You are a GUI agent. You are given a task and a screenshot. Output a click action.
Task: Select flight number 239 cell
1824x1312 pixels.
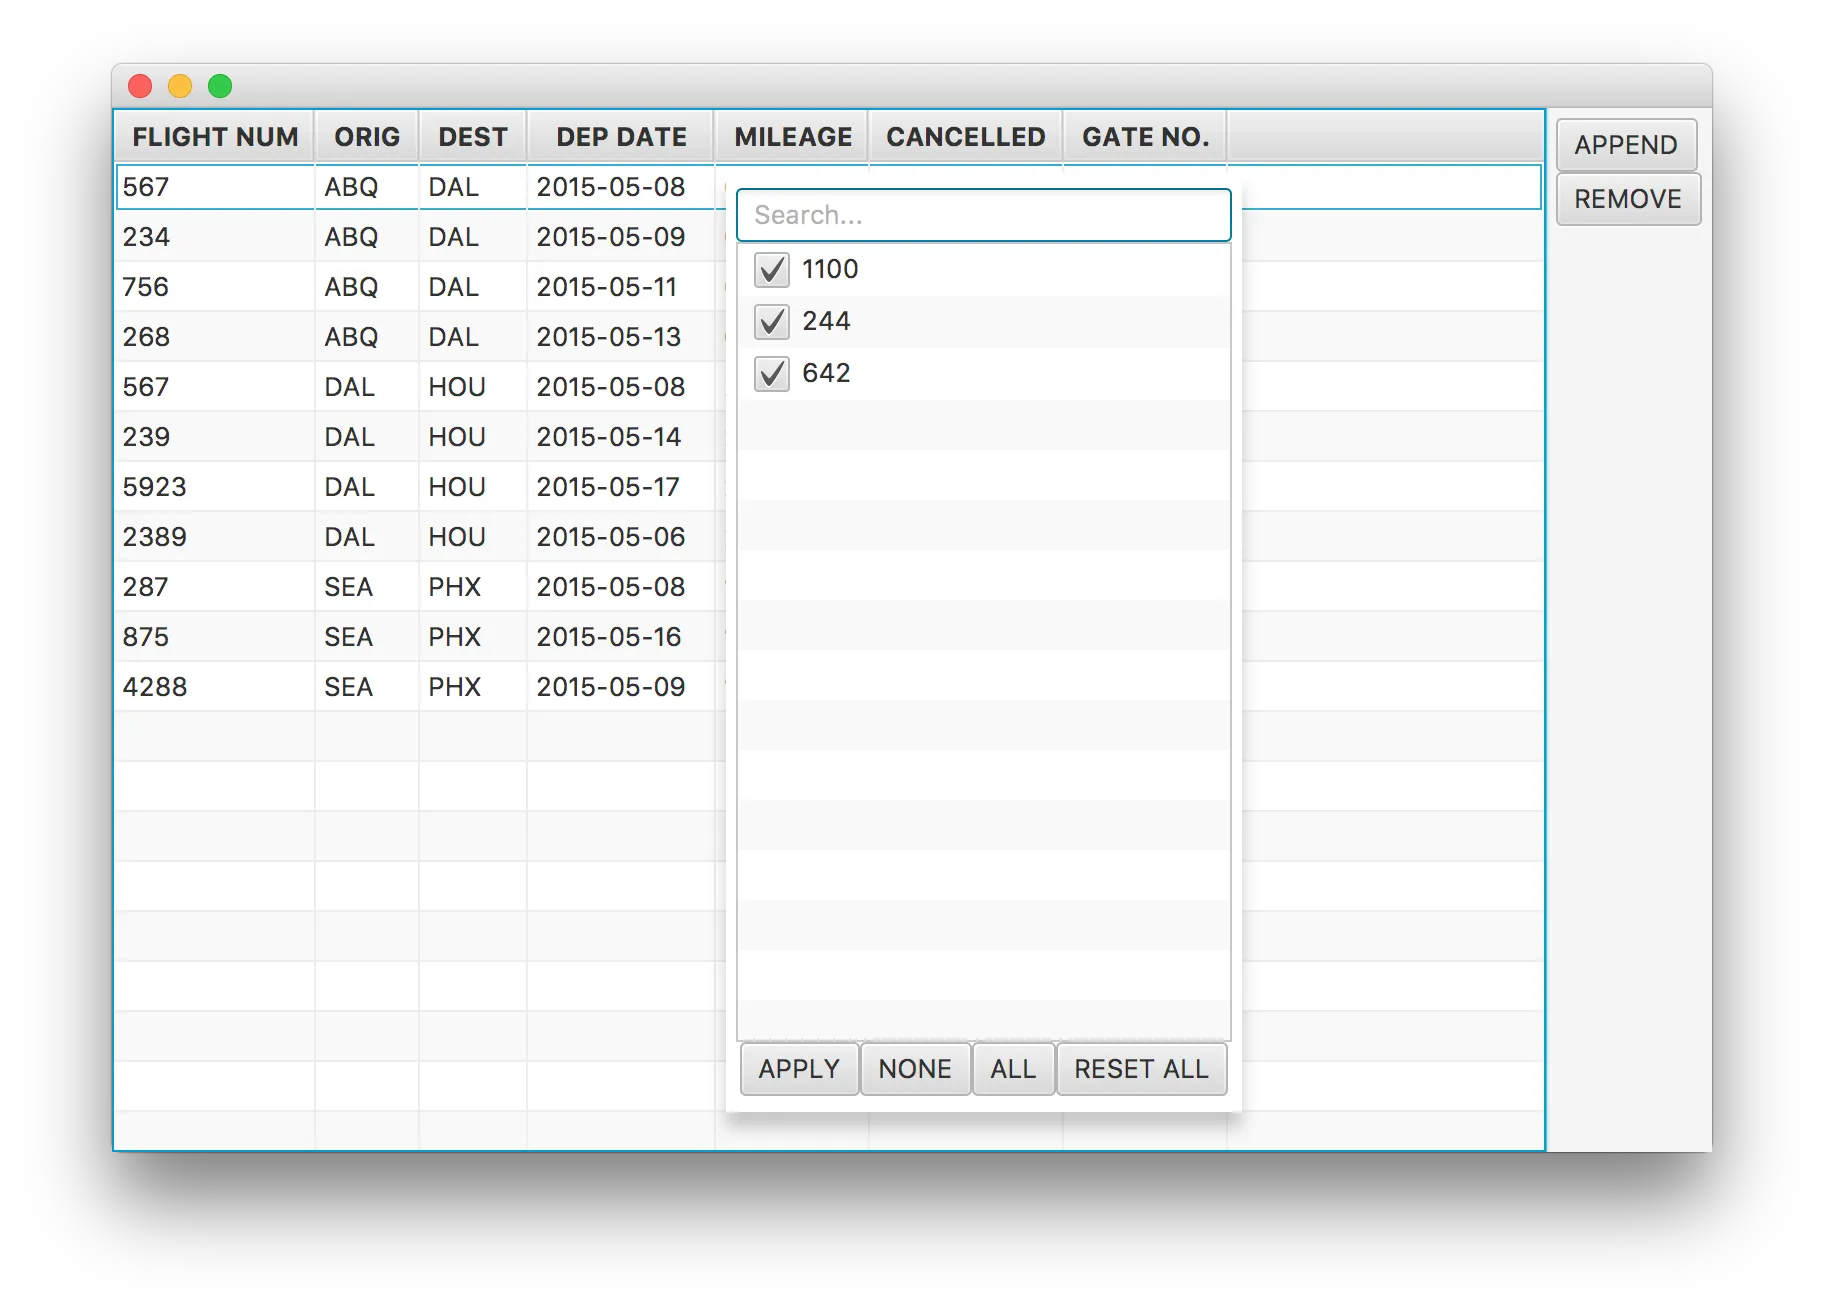[x=215, y=437]
